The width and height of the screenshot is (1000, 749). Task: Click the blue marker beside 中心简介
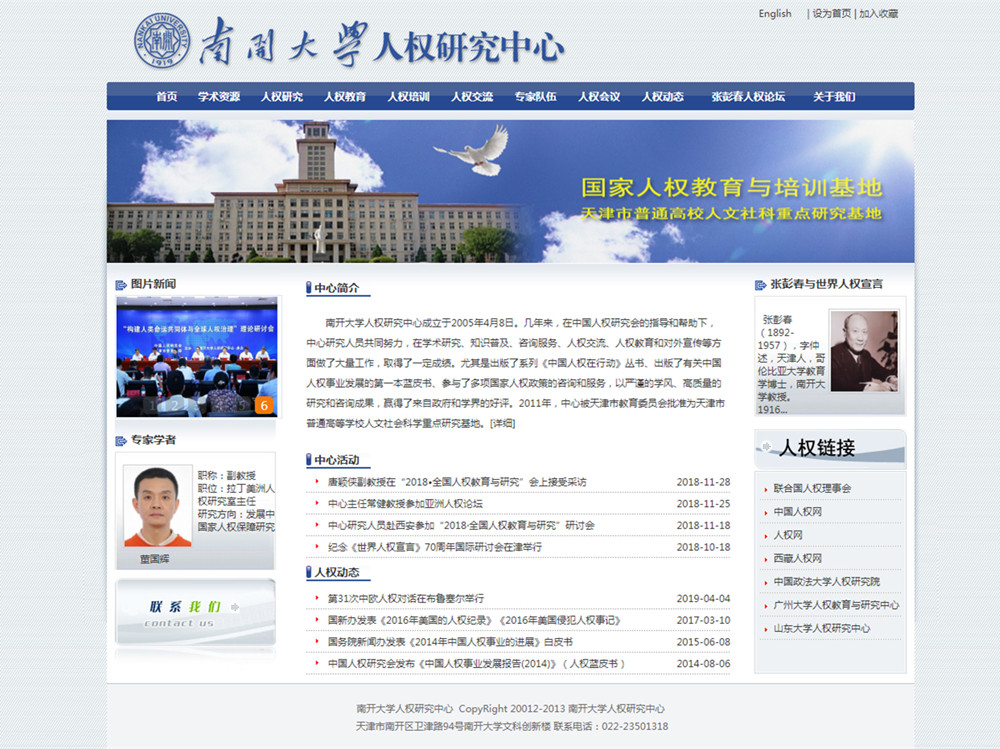[308, 289]
